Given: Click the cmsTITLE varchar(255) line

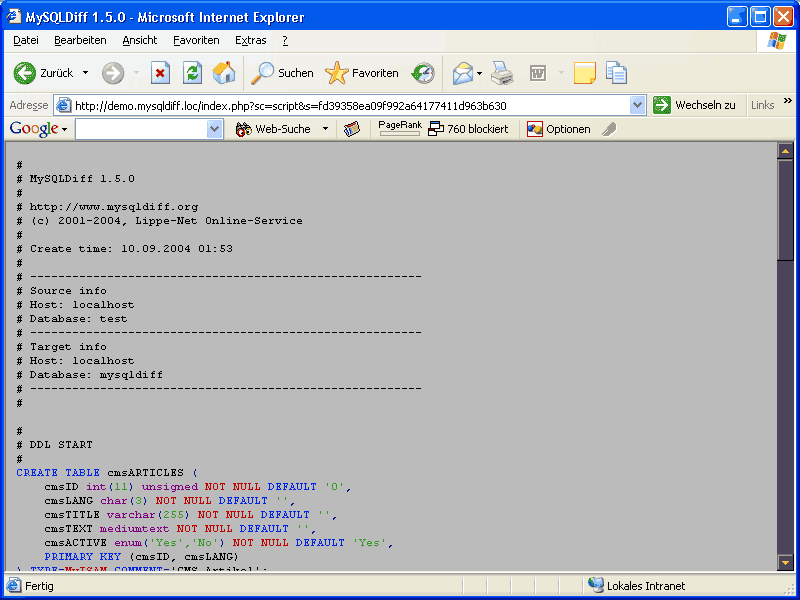Looking at the screenshot, I should [191, 515].
